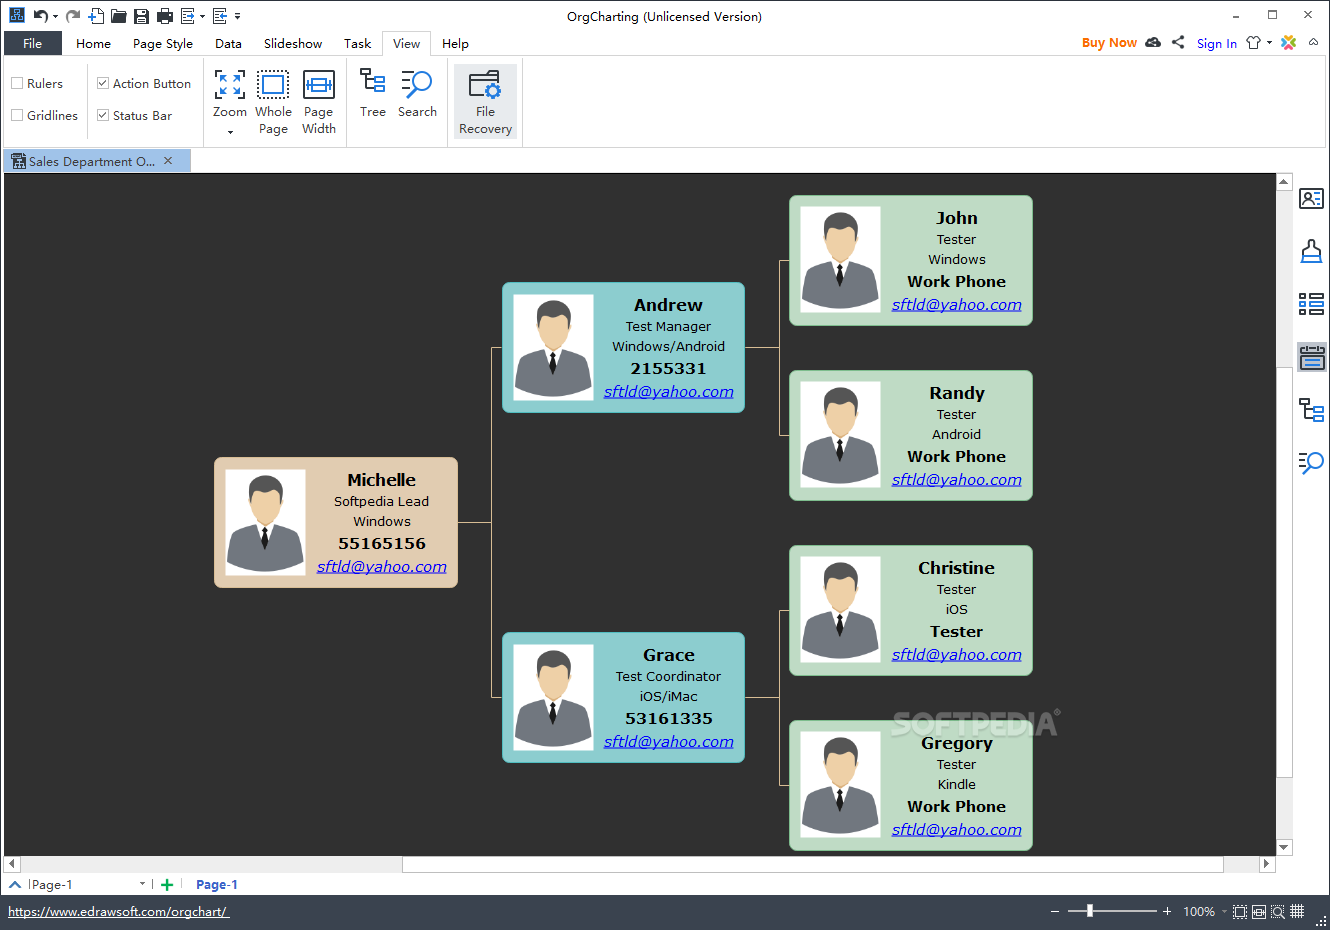This screenshot has width=1330, height=930.
Task: Open the search panel from right sidebar
Action: [1311, 462]
